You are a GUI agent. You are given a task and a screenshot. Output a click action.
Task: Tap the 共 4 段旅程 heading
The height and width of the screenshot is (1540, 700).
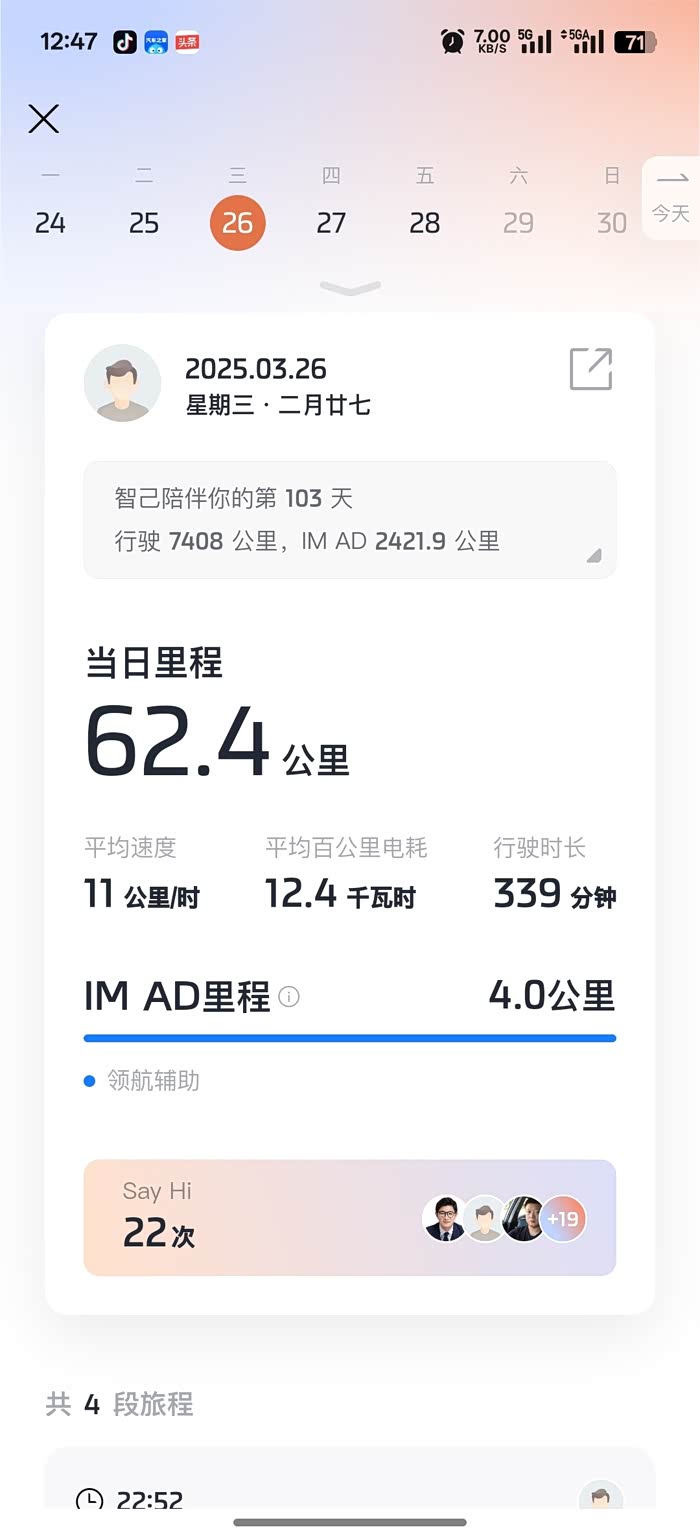pyautogui.click(x=120, y=1404)
